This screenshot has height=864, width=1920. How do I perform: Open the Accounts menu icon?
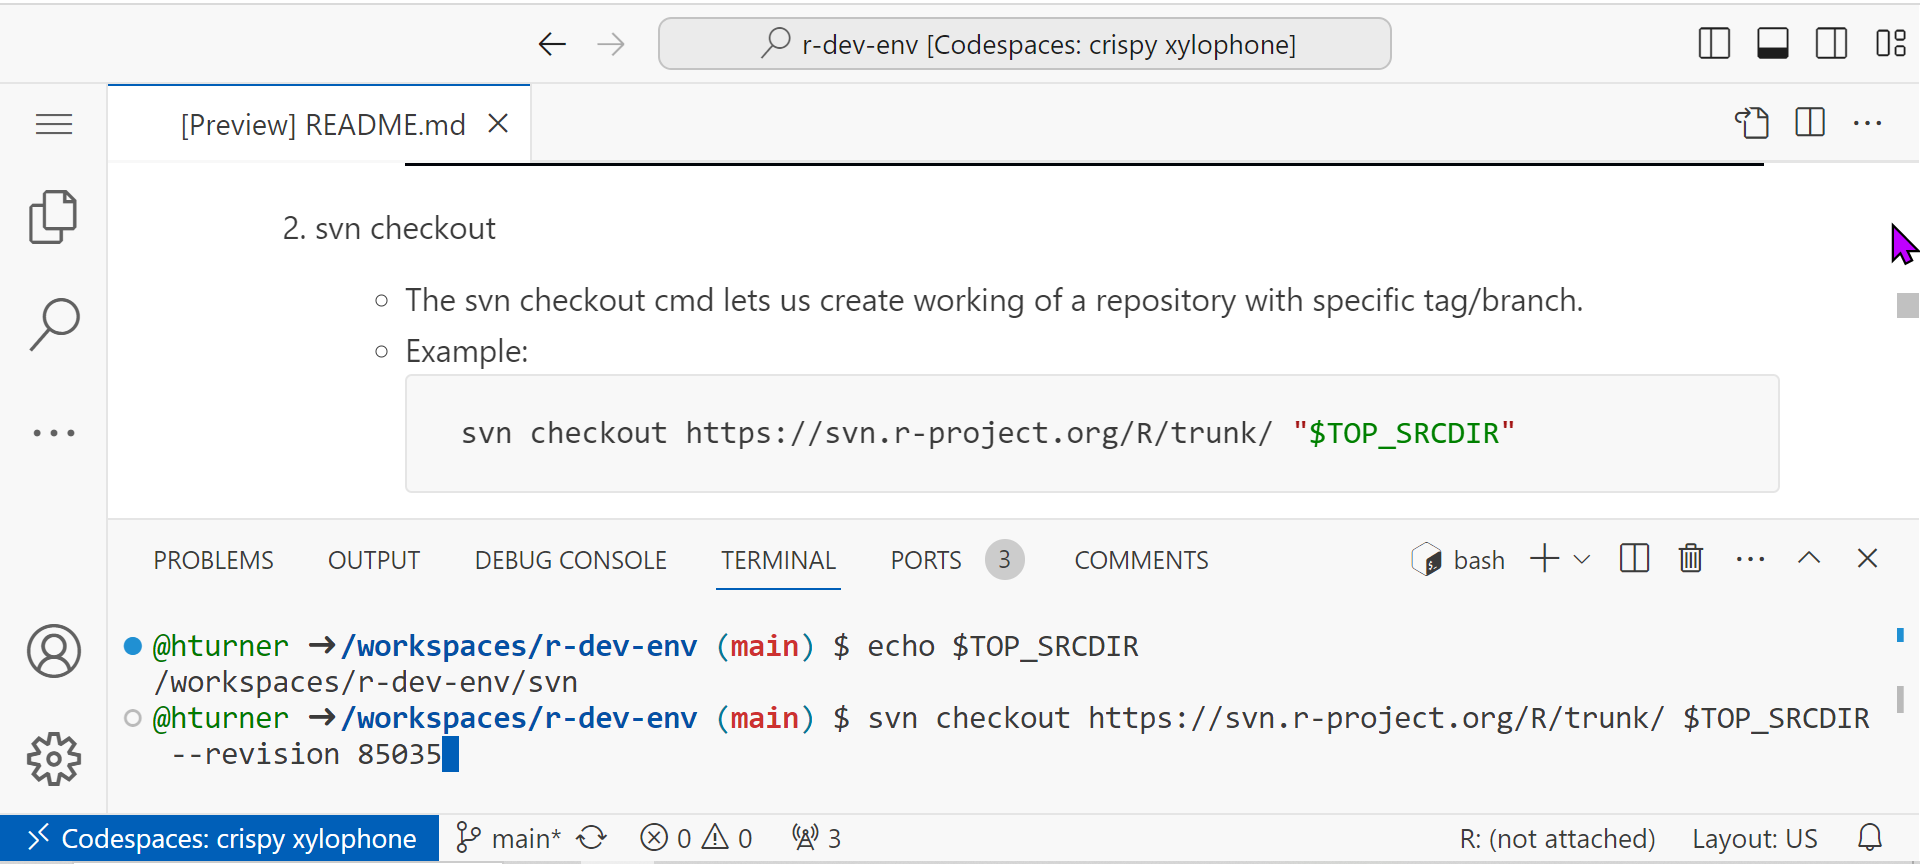(54, 652)
